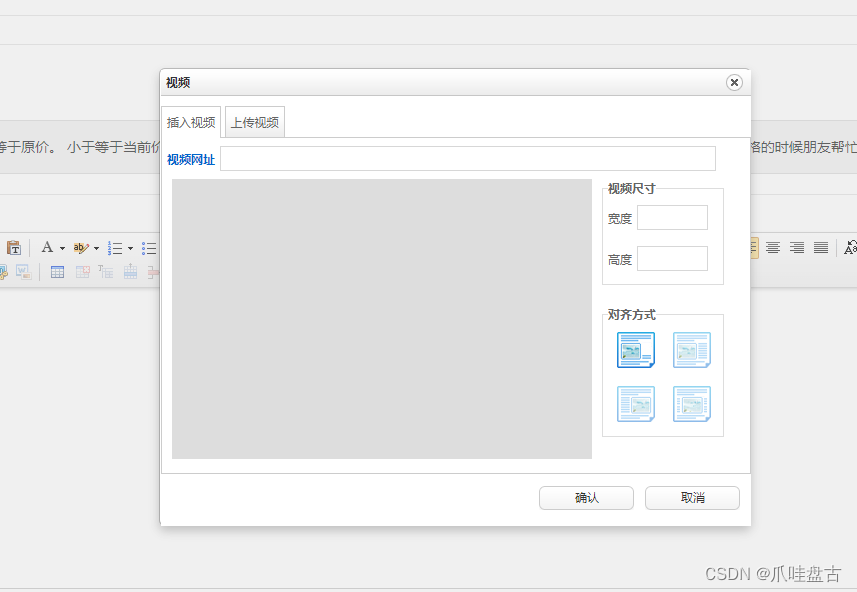Screen dimensions: 857x592
Task: Click the gray video preview area
Action: [381, 319]
